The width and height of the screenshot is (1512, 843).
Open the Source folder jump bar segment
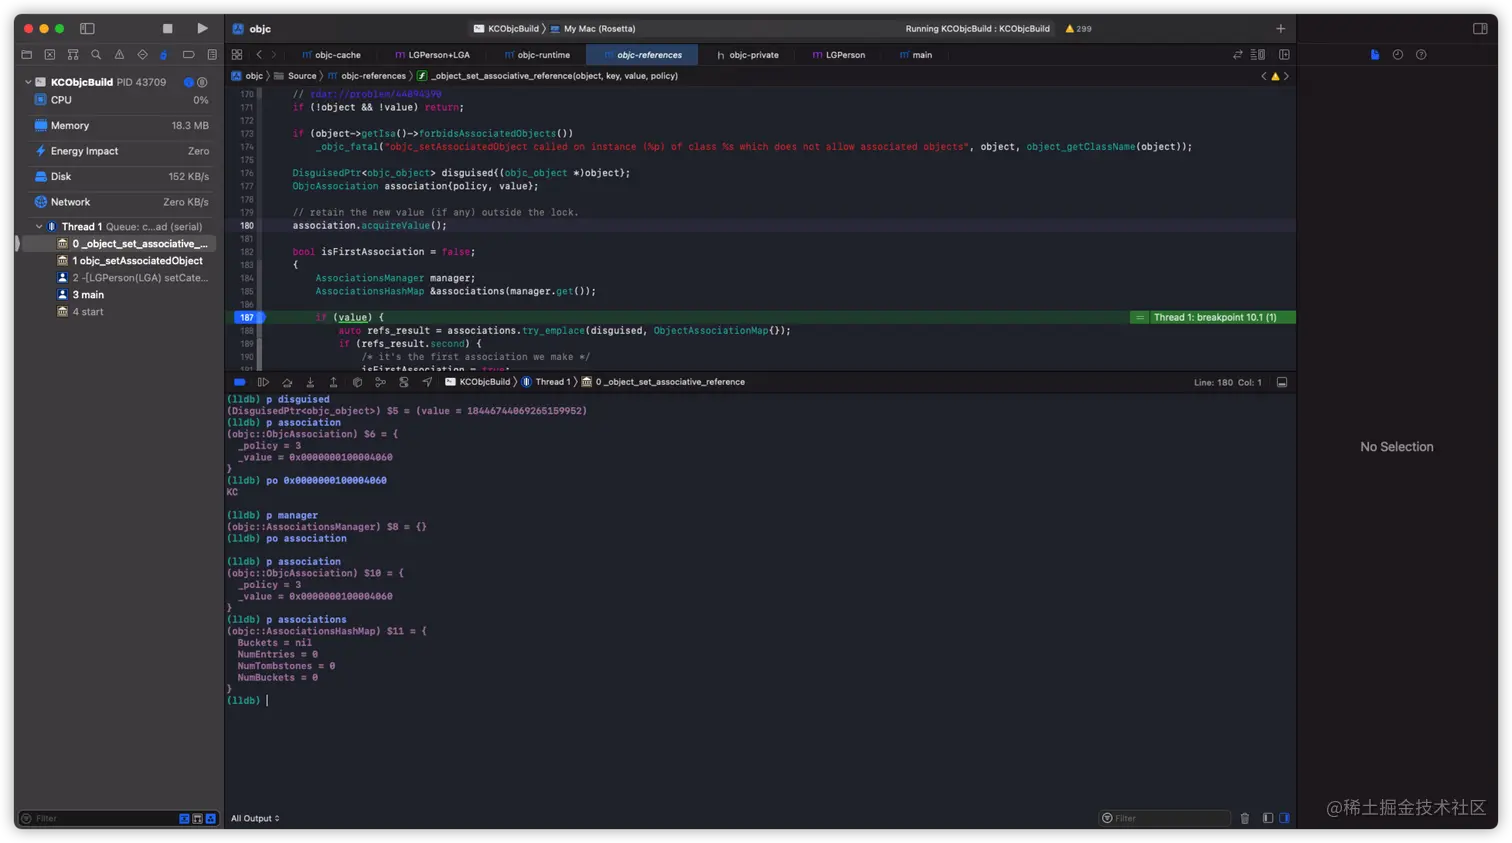coord(296,76)
